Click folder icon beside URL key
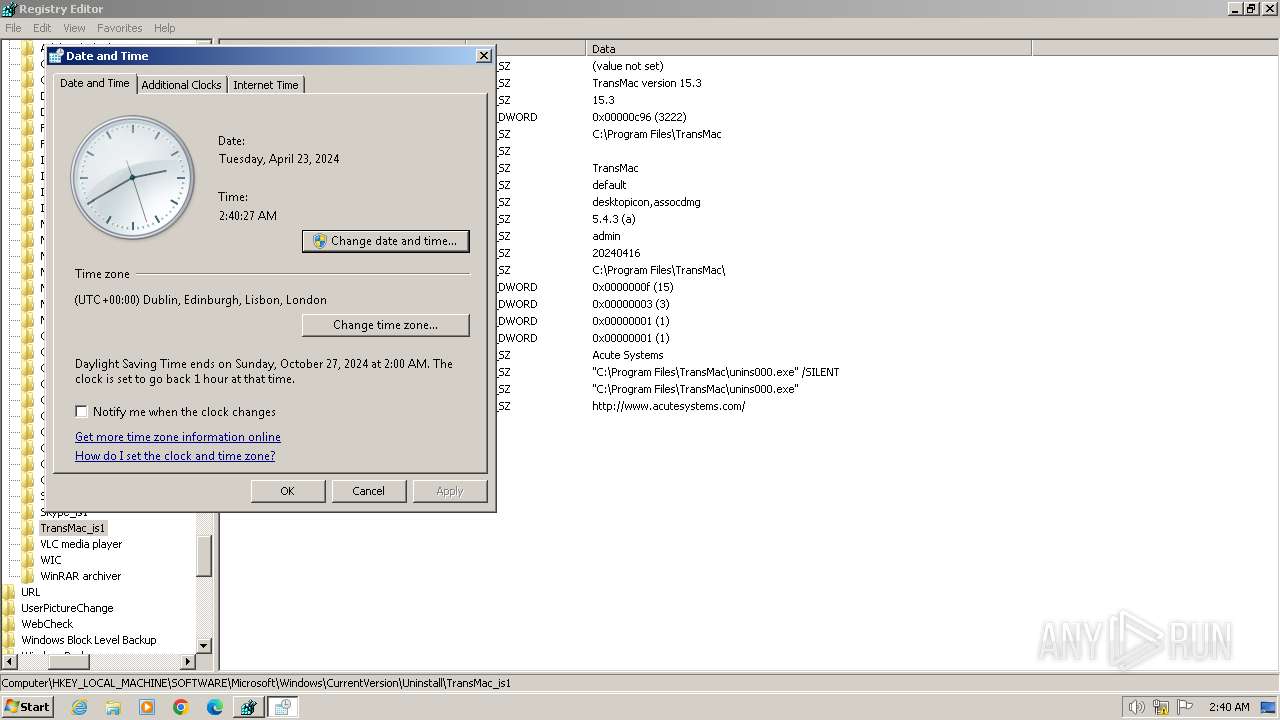The image size is (1280, 720). pyautogui.click(x=10, y=592)
